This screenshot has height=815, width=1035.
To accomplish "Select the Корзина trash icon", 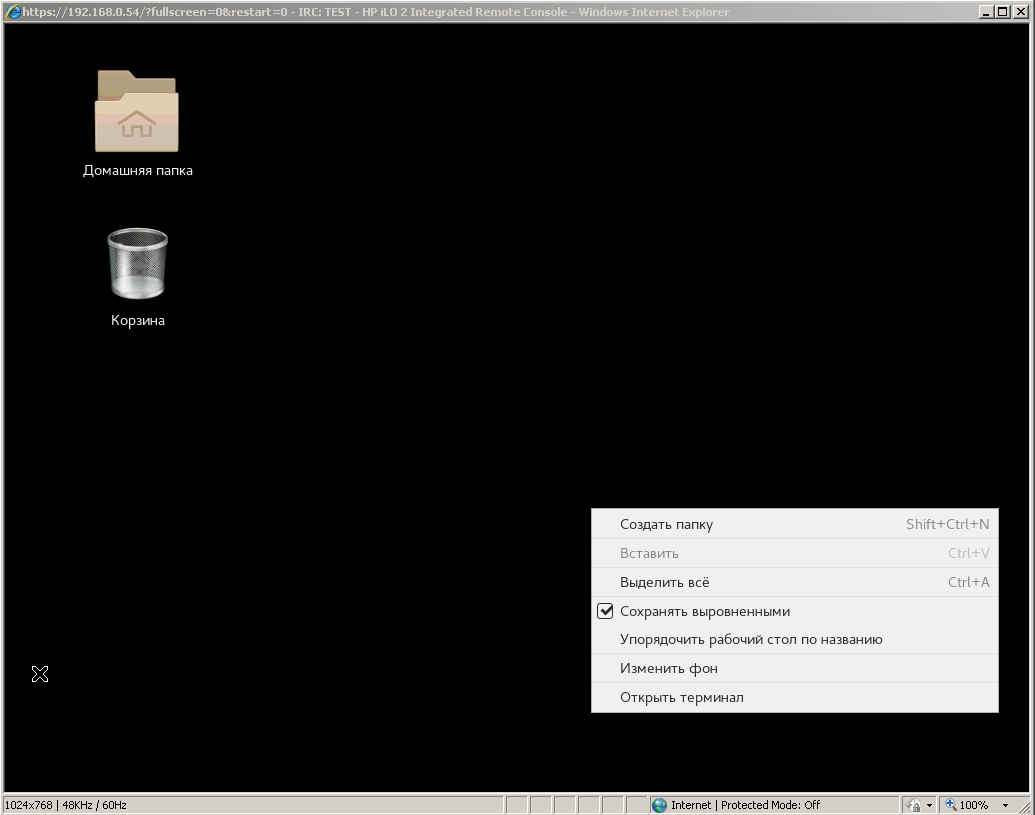I will pyautogui.click(x=137, y=263).
